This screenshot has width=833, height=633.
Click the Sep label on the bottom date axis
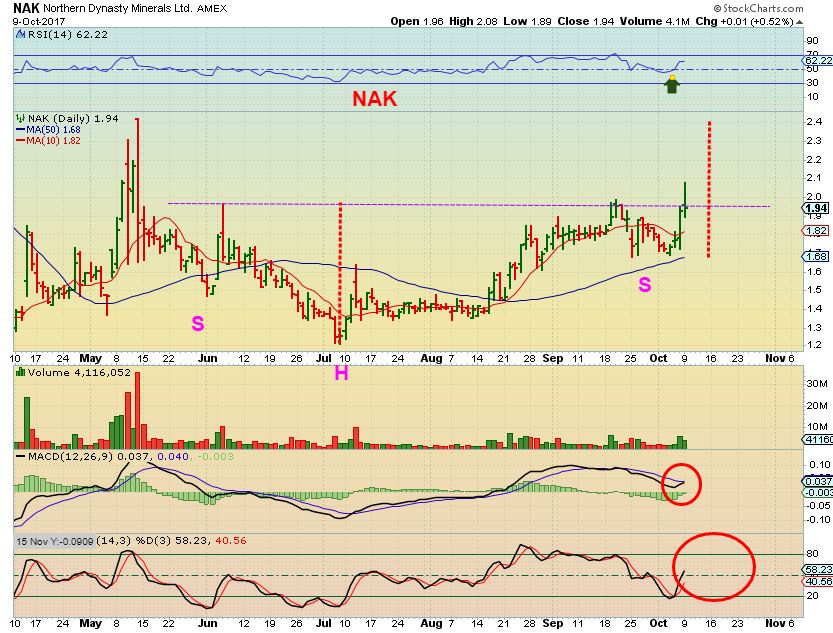[x=552, y=622]
